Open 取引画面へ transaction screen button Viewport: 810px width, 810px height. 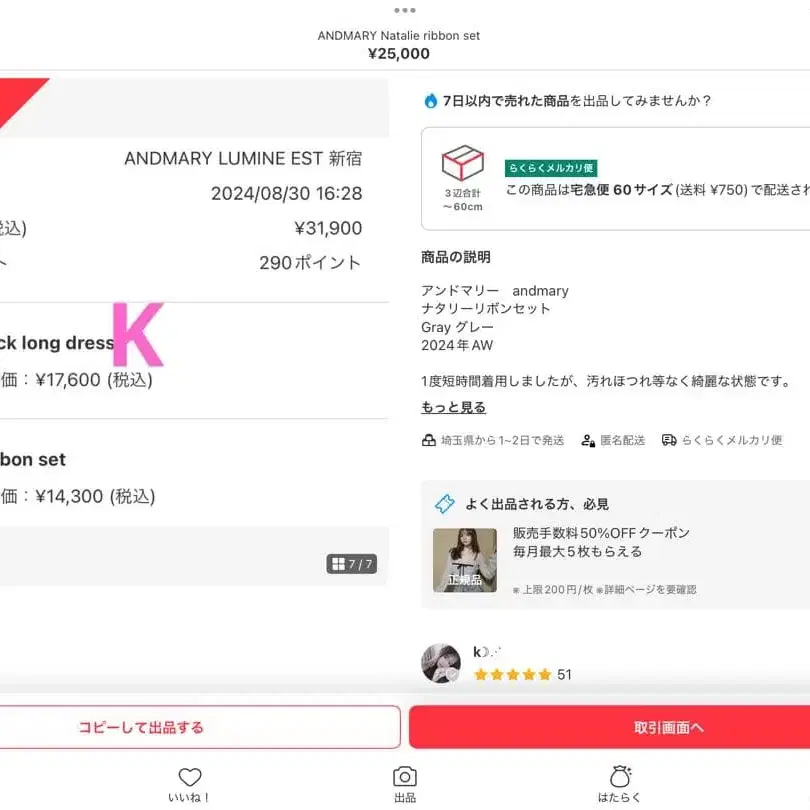pos(610,727)
